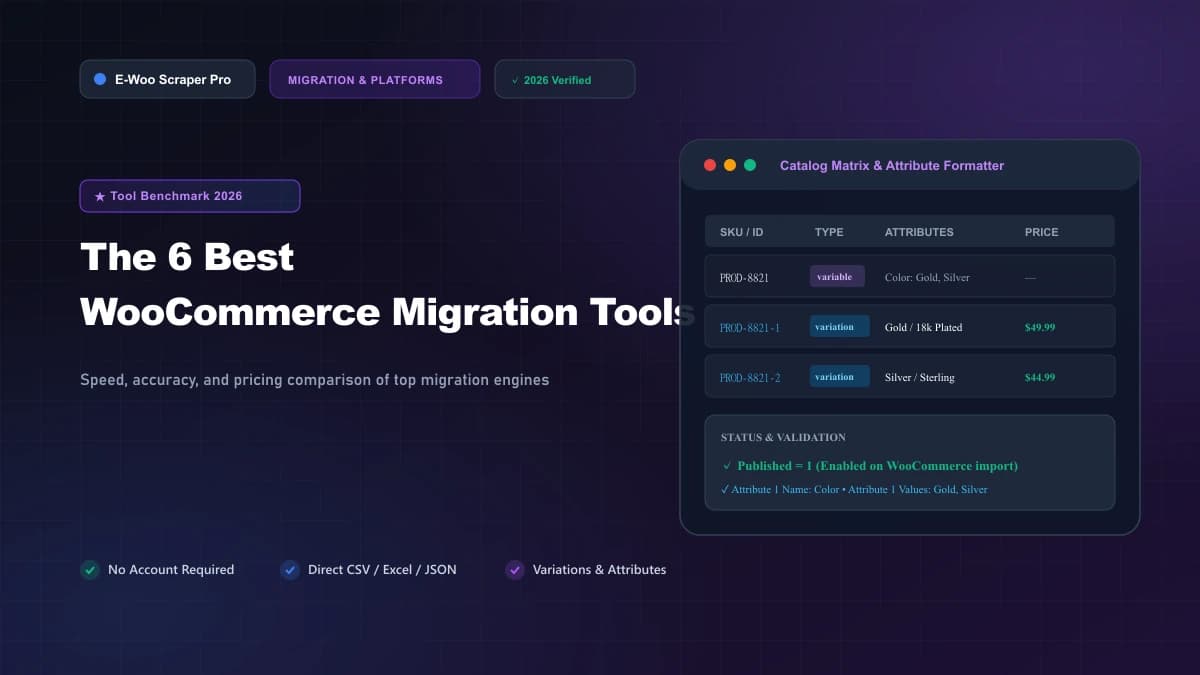Select the Migration & Platforms badge
Image resolution: width=1200 pixels, height=675 pixels.
point(374,79)
